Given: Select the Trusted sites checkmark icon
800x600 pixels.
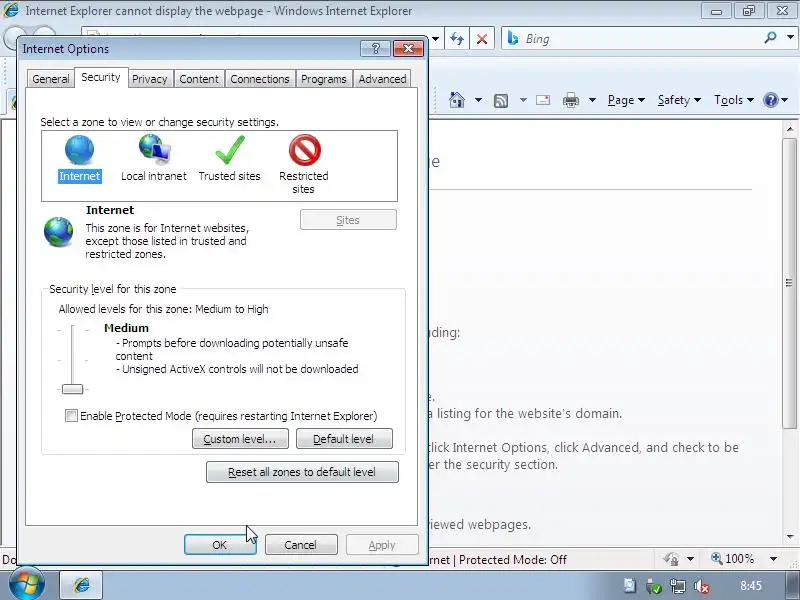Looking at the screenshot, I should coord(230,149).
